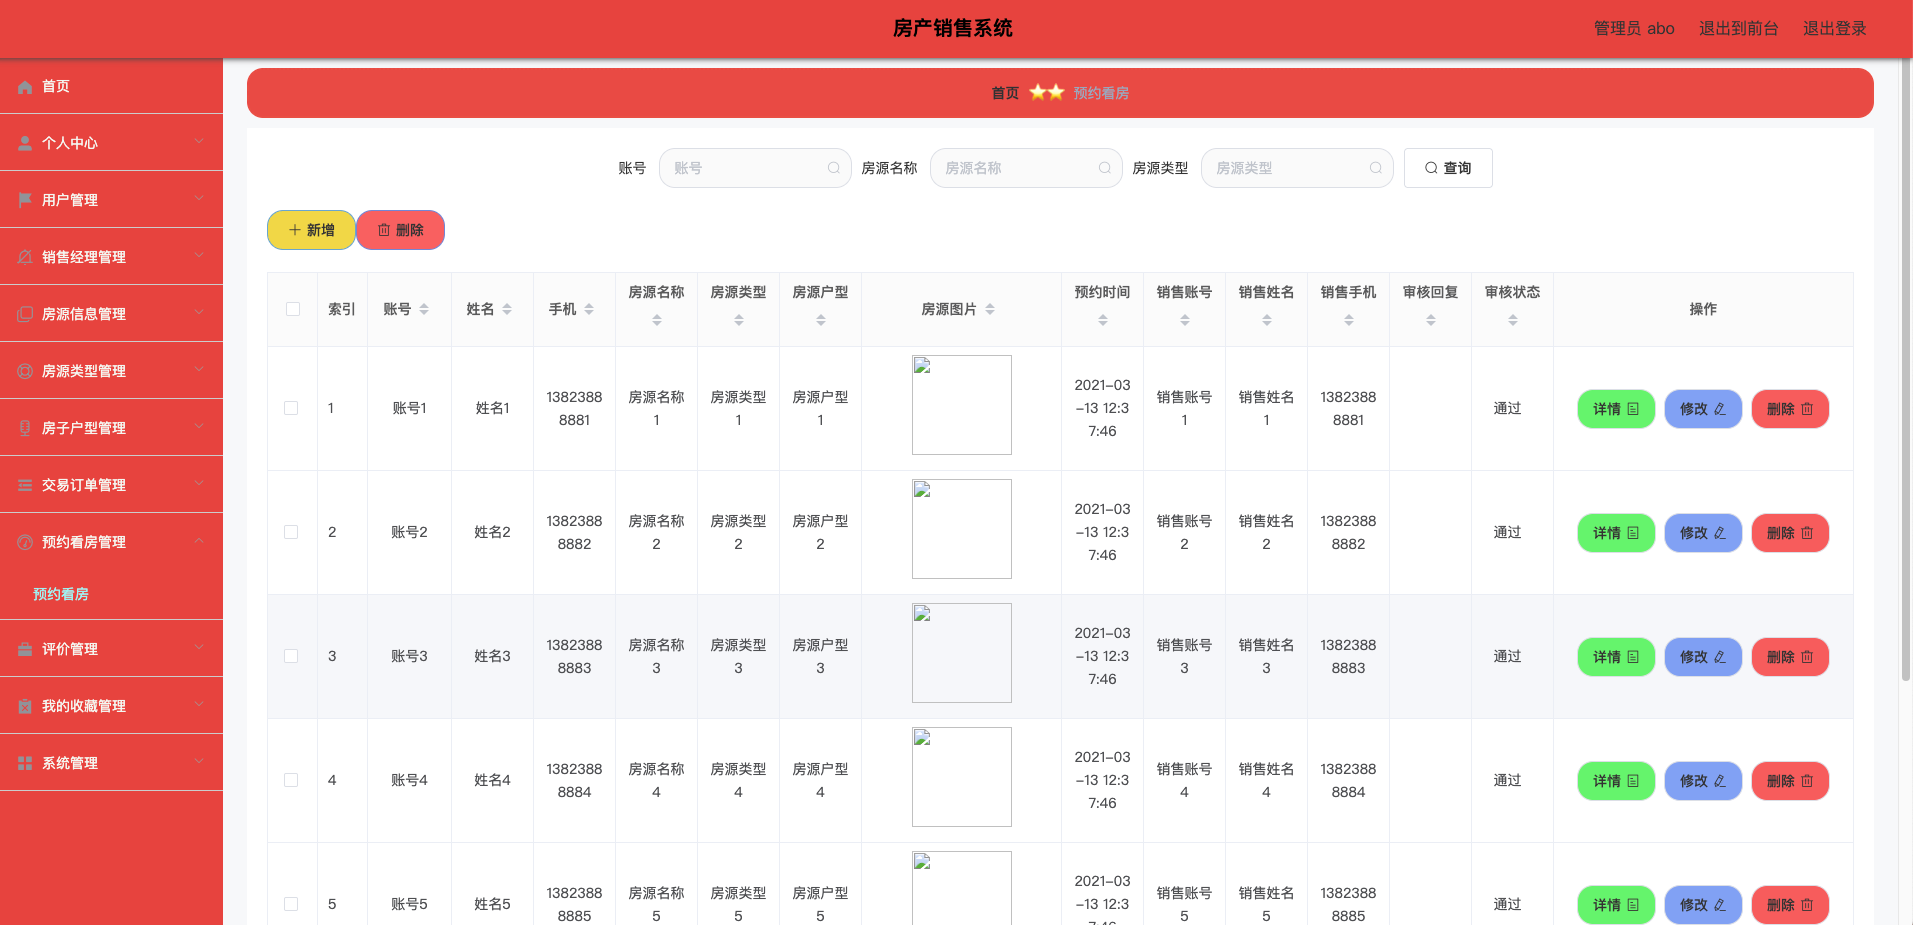Open the 我的收藏管理 menu item

(x=111, y=706)
